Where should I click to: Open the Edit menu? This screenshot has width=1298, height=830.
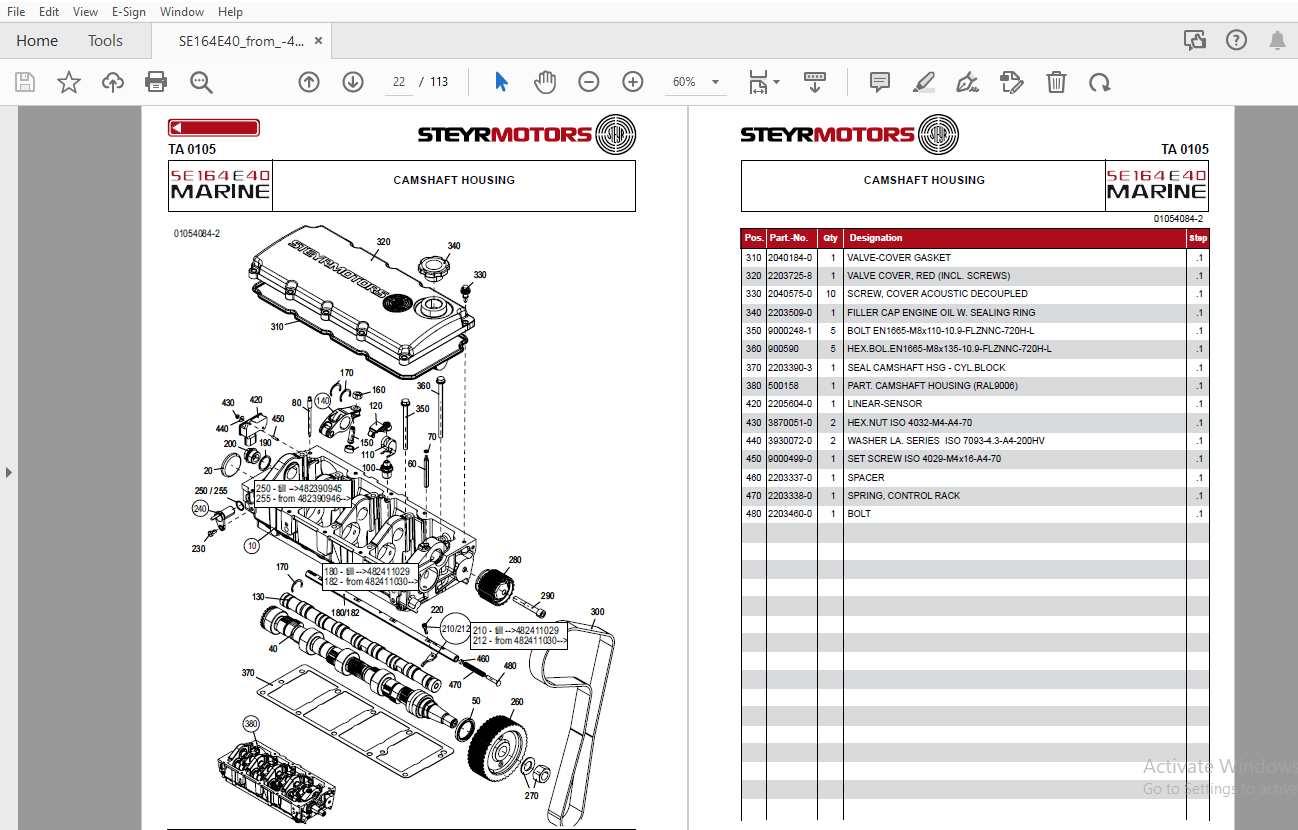click(x=49, y=12)
